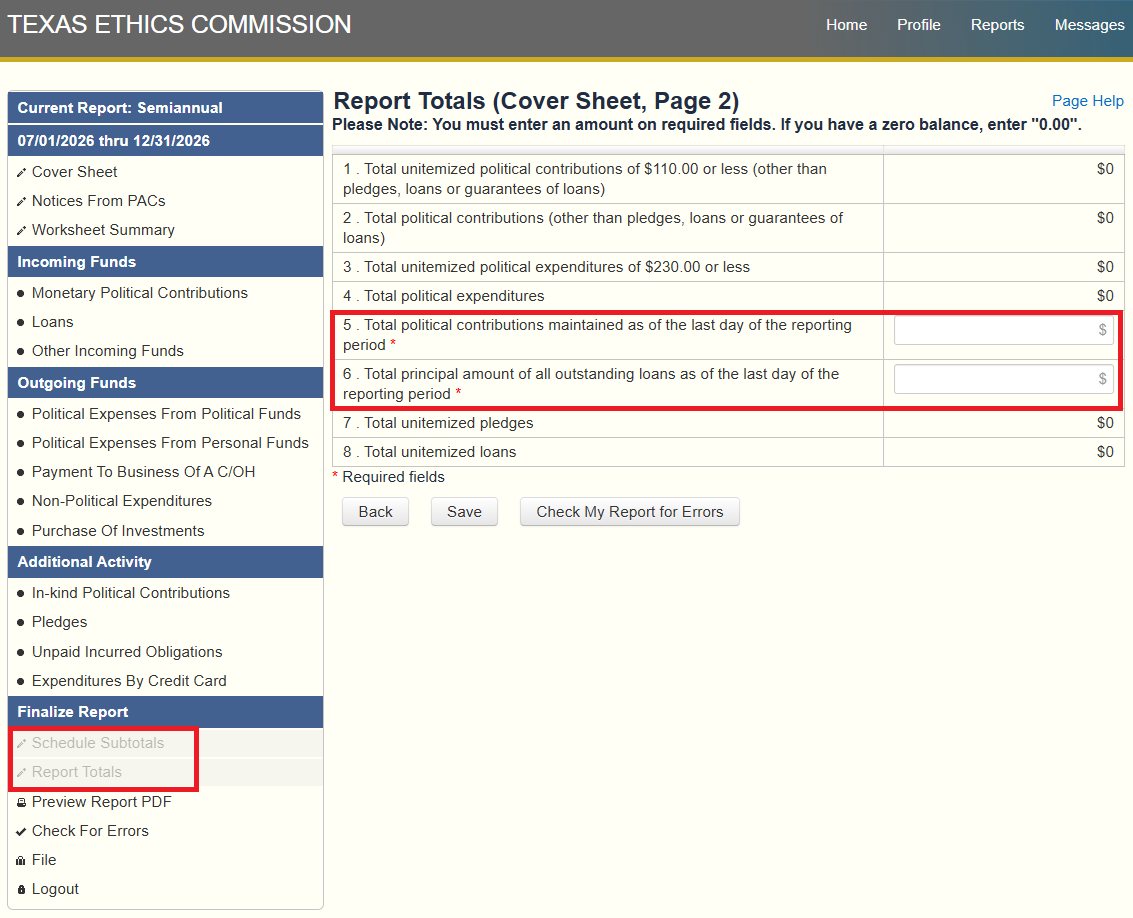The width and height of the screenshot is (1133, 918).
Task: Open Cover Sheet in sidebar
Action: coord(74,172)
